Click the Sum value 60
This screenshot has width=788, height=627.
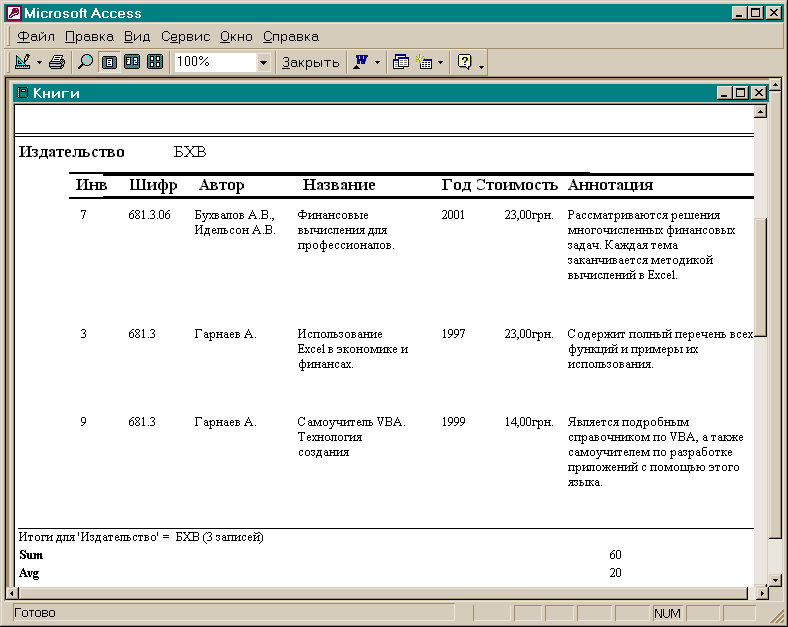coord(616,555)
